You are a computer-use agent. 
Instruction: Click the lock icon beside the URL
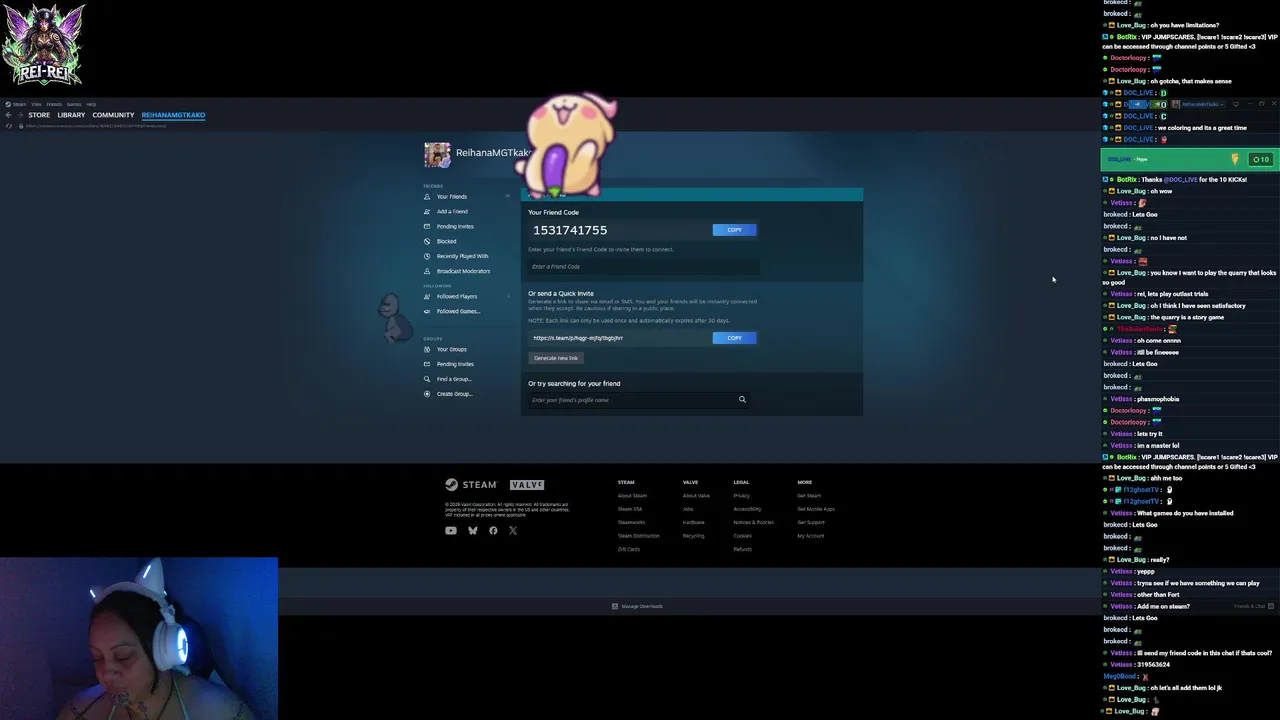pos(21,126)
